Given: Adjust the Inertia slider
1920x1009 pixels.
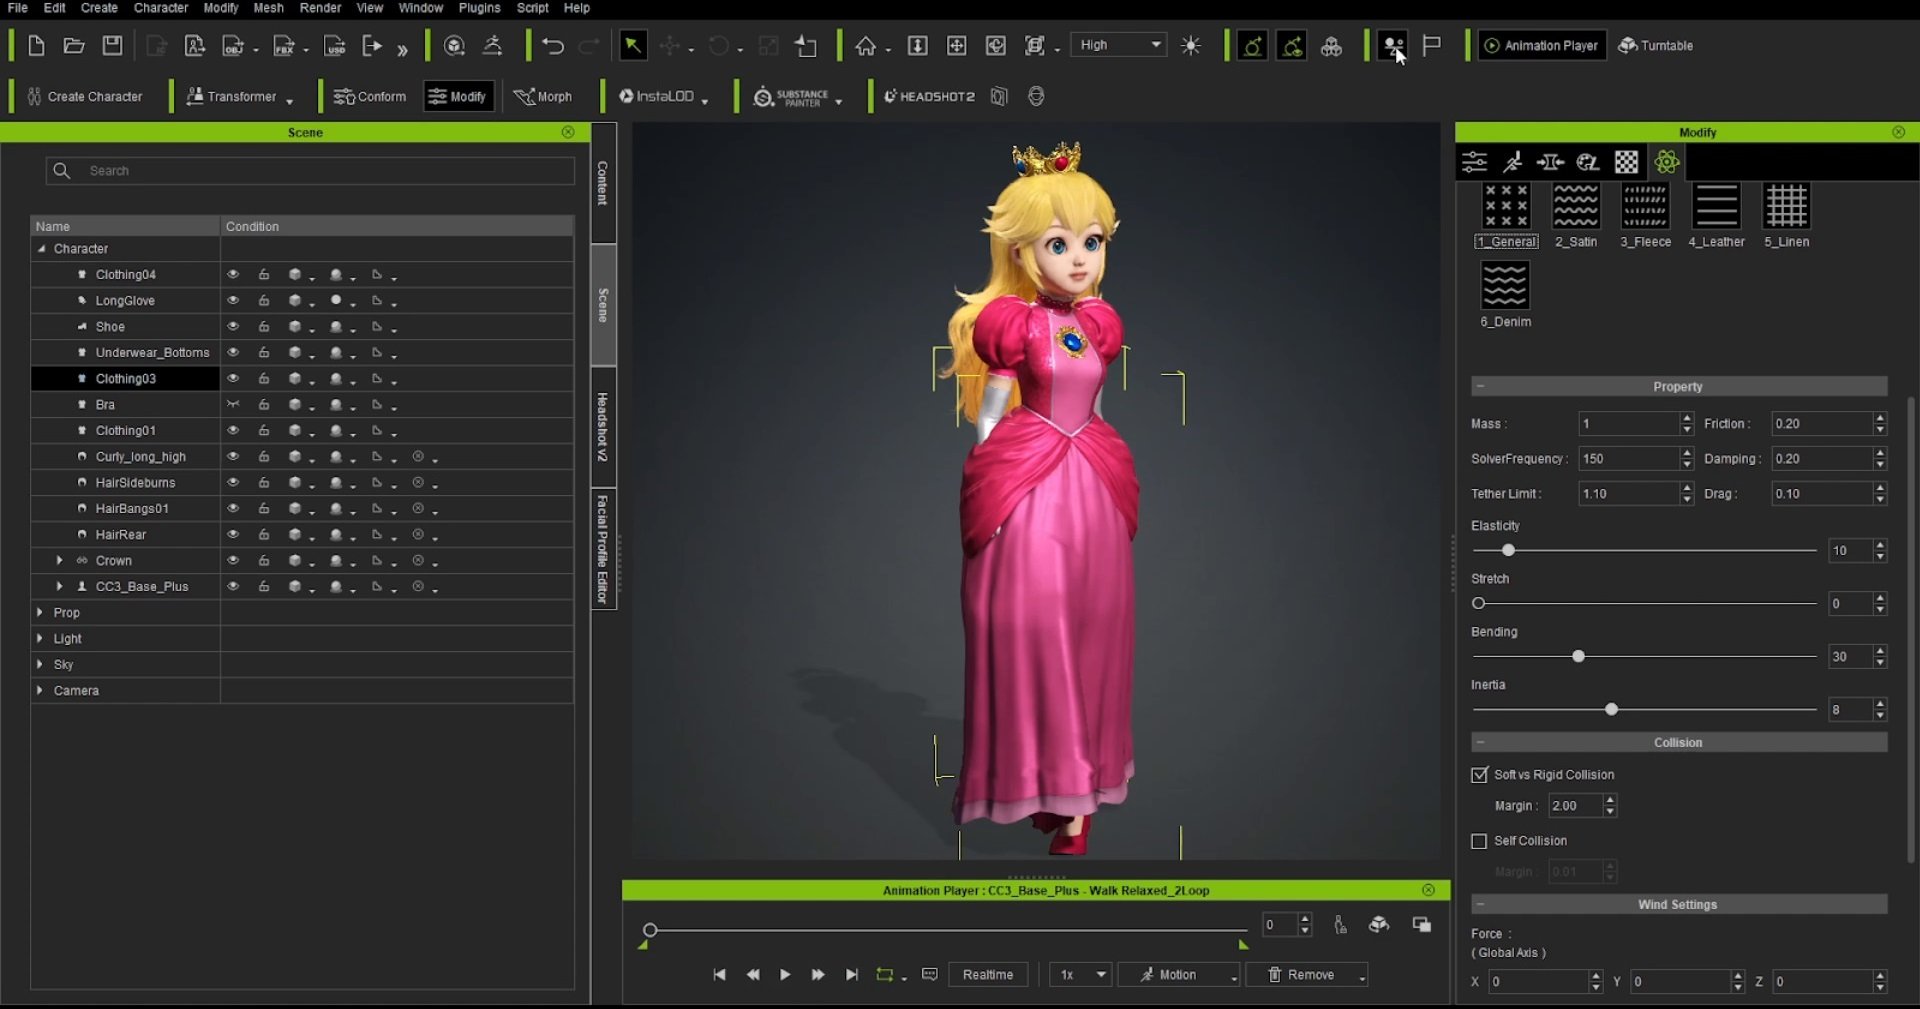Looking at the screenshot, I should [x=1611, y=710].
